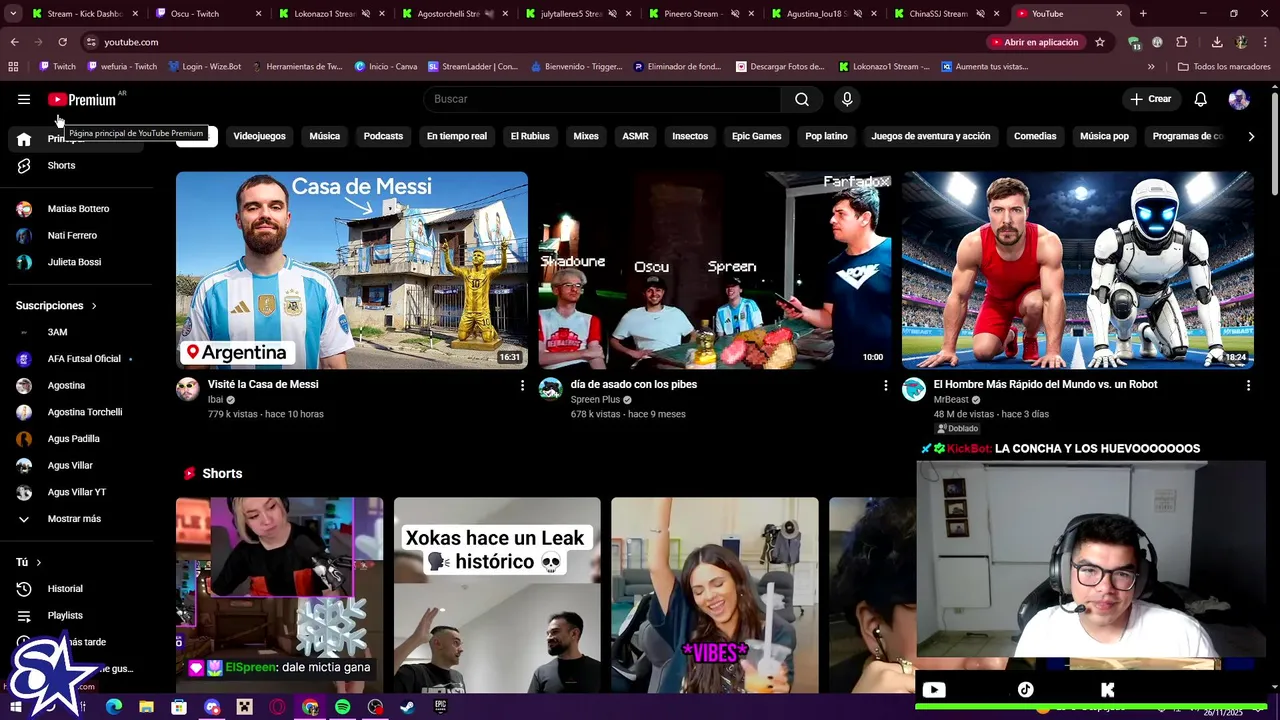Open Playlists in the sidebar
Viewport: 1280px width, 720px height.
coord(65,616)
